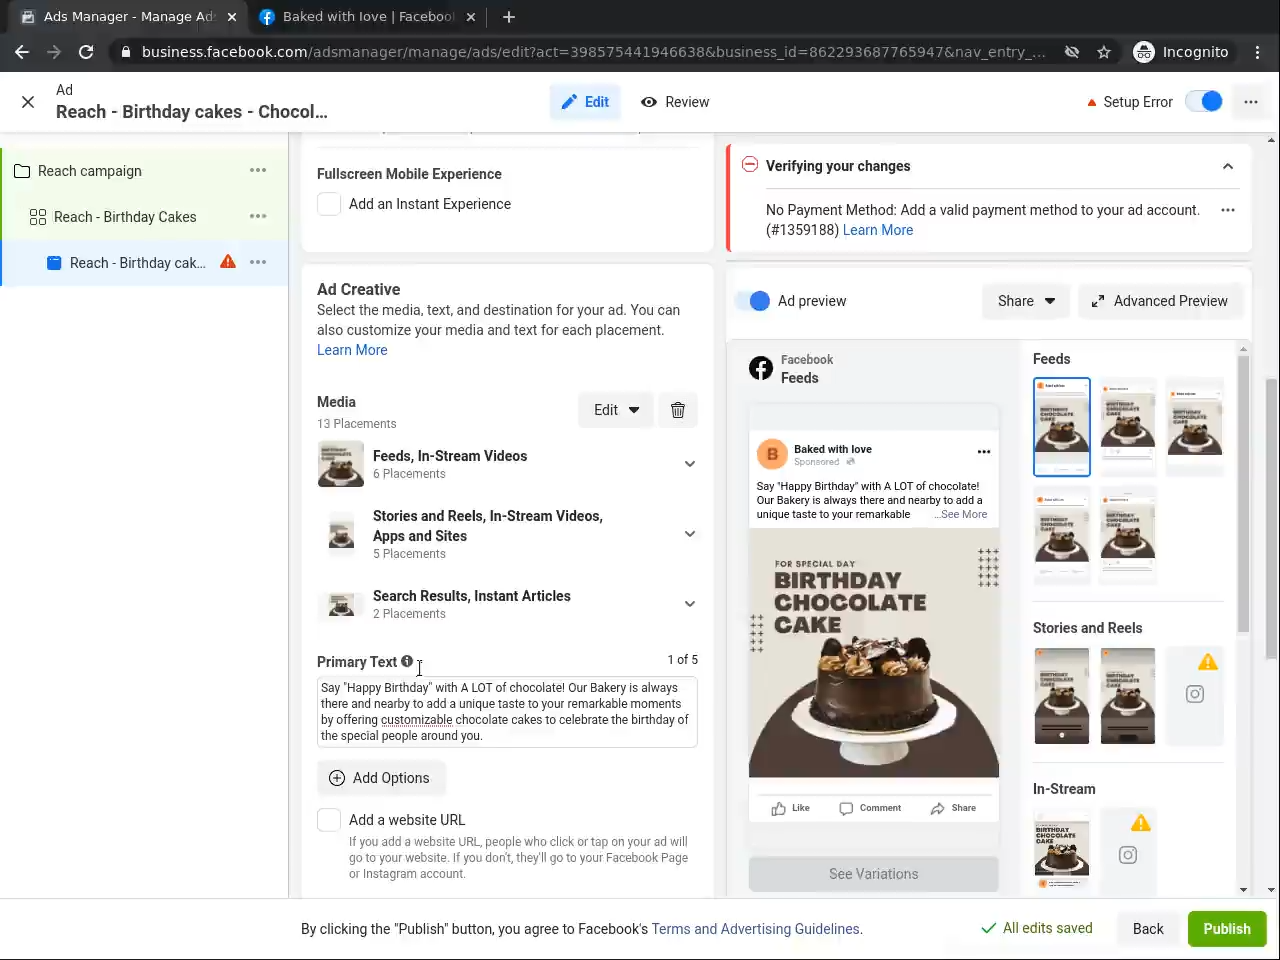Close the ad editor with X icon
Screen dimensions: 1280x960
[x=28, y=102]
